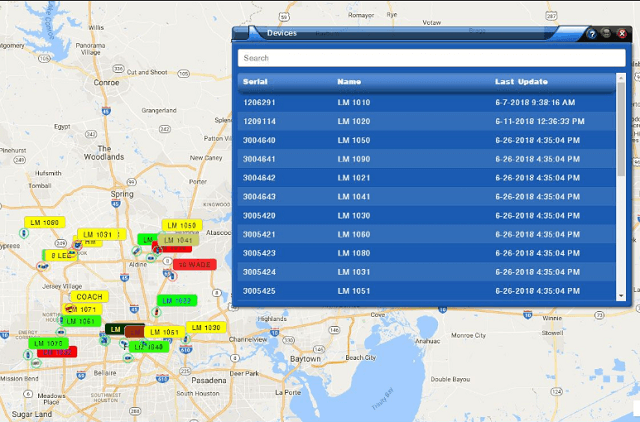Click the vehicle marker below WADE label
The height and width of the screenshot is (422, 640).
coord(172,276)
